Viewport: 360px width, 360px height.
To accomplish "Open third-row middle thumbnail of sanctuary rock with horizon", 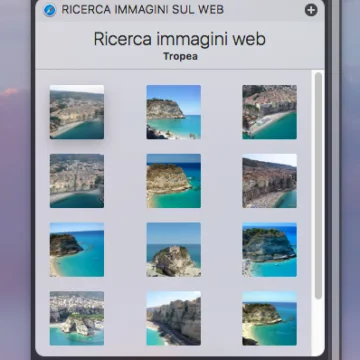I will (x=174, y=250).
